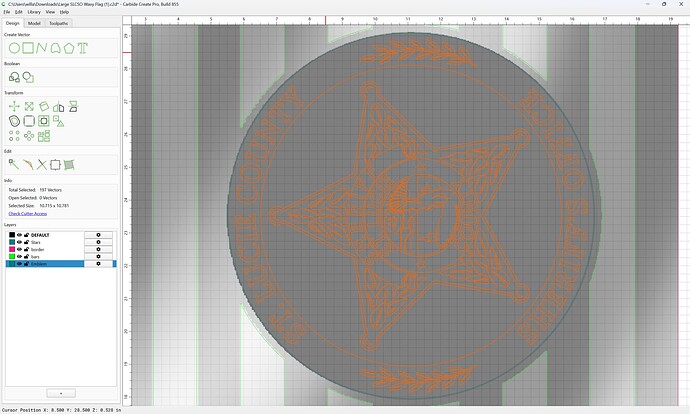Toggle the lock on Emblem layer
Image resolution: width=690 pixels, height=414 pixels.
(x=26, y=264)
